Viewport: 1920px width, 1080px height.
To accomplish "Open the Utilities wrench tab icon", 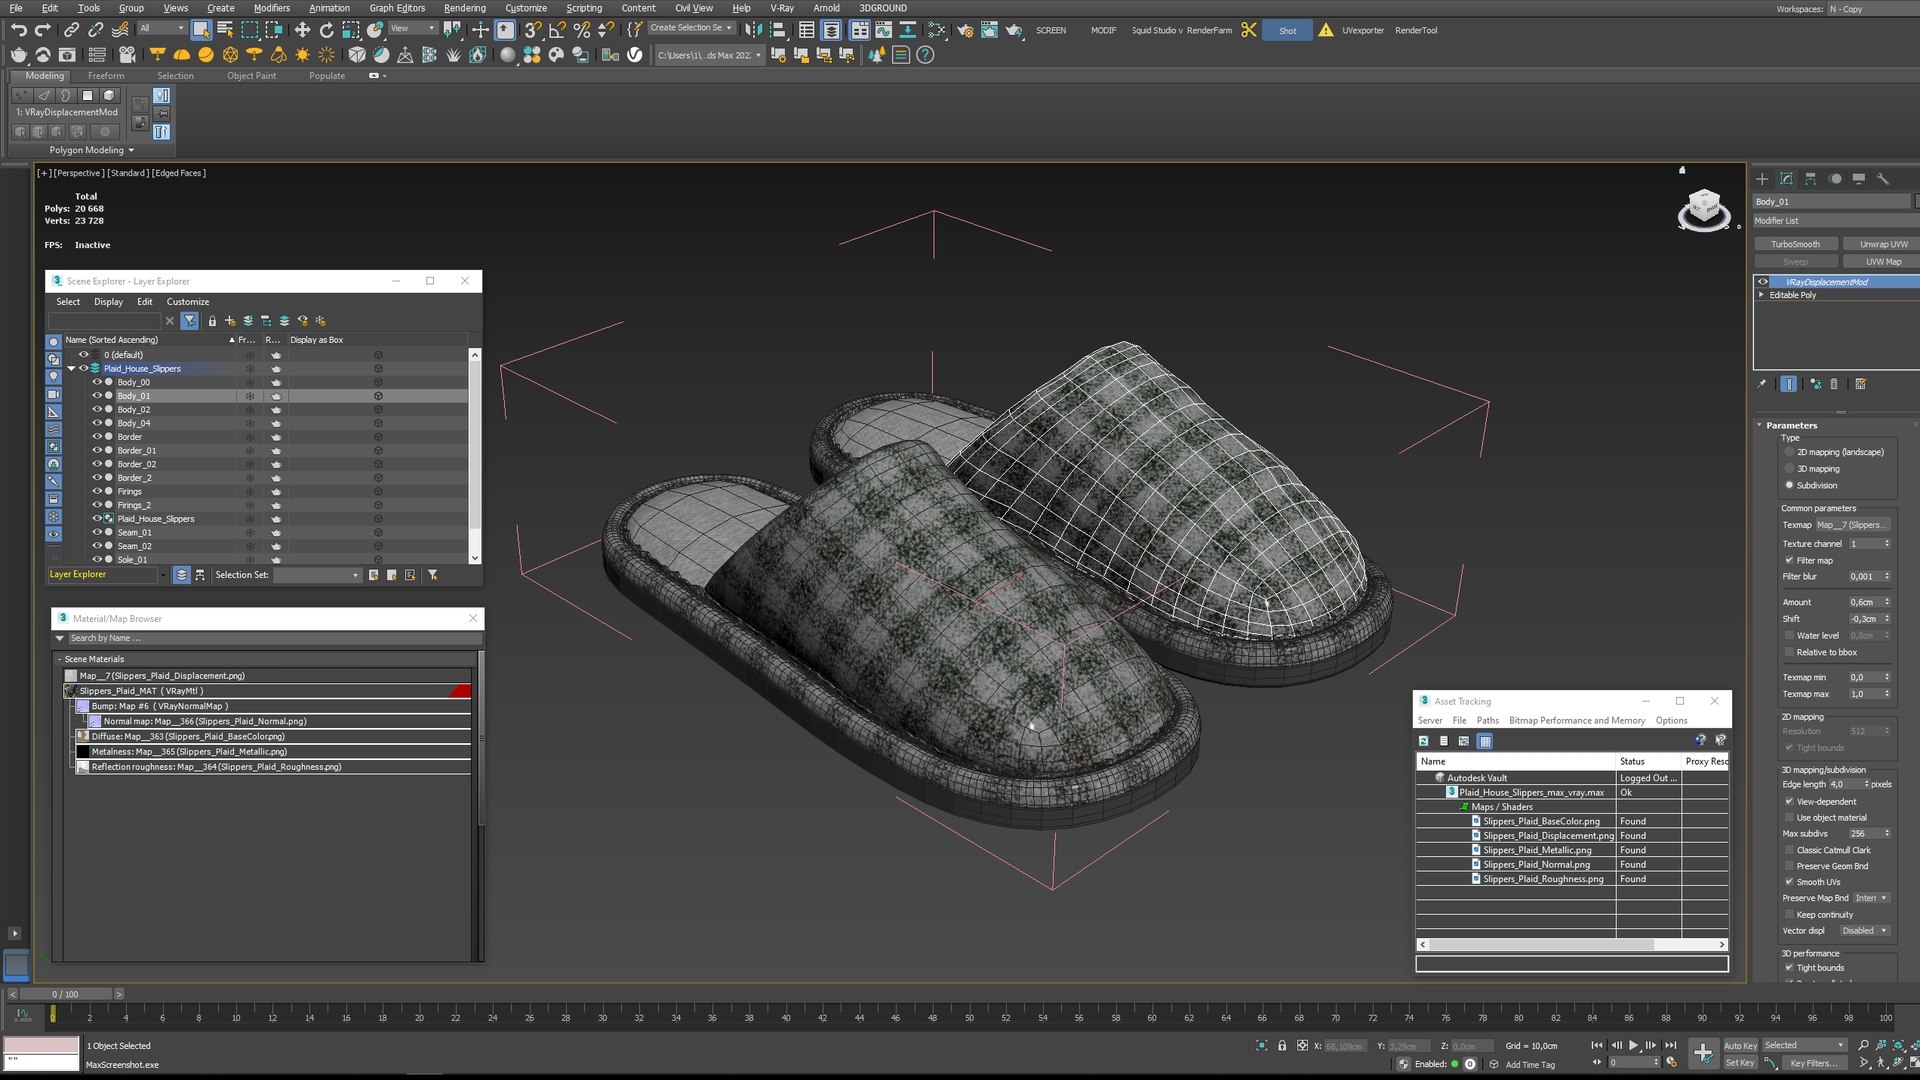I will (x=1883, y=179).
